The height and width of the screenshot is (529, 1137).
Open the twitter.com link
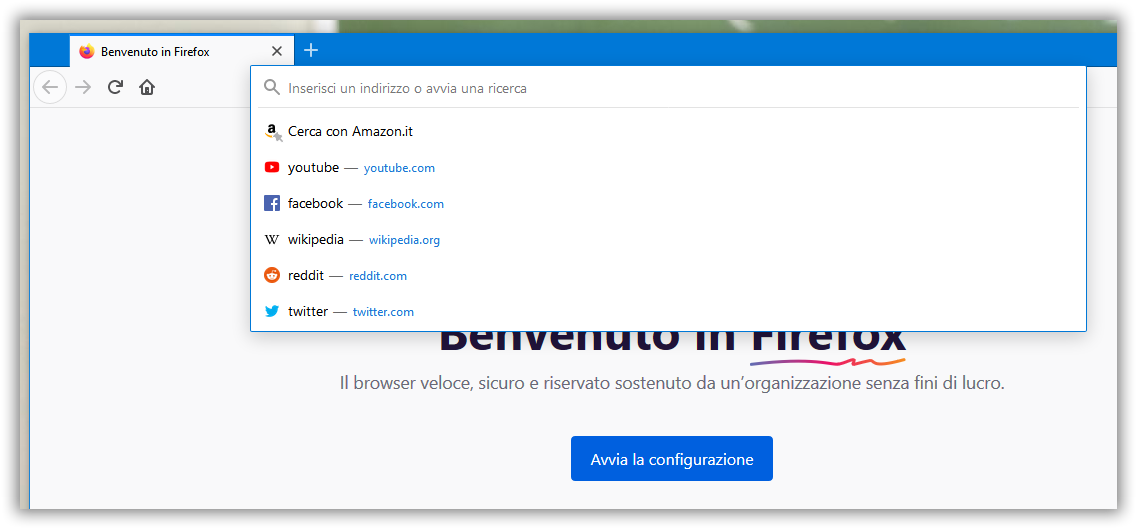coord(384,312)
